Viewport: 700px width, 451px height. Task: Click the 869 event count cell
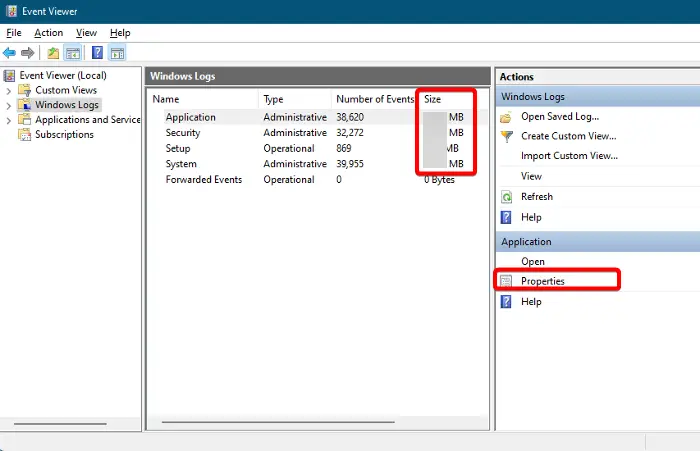pyautogui.click(x=344, y=148)
